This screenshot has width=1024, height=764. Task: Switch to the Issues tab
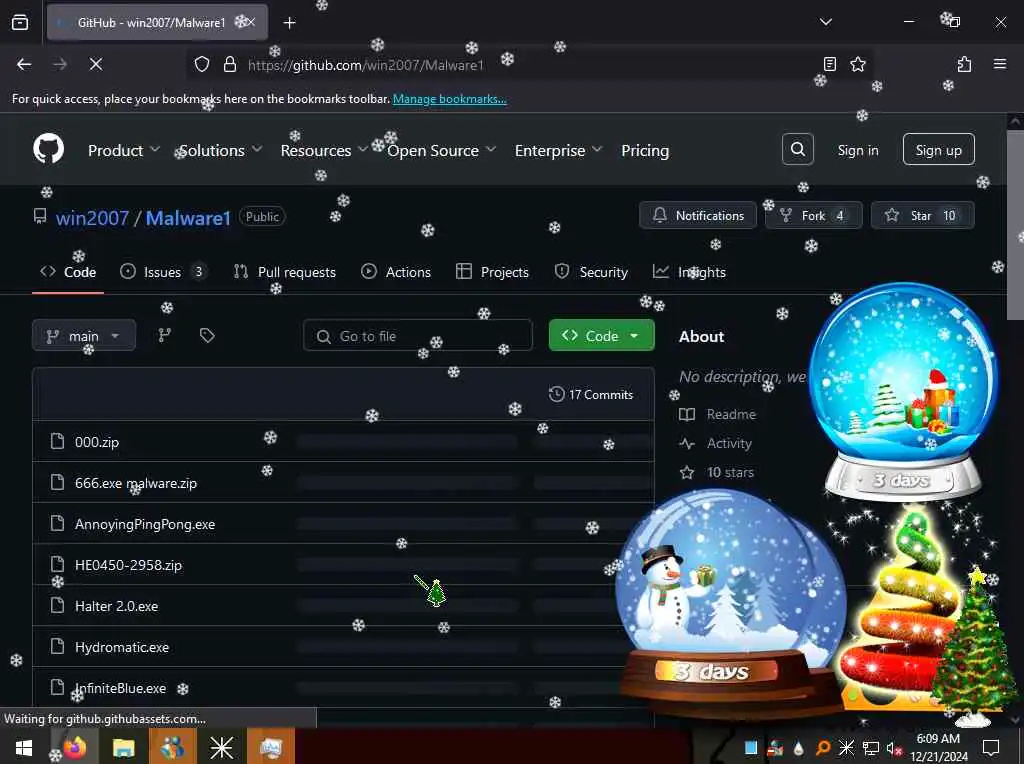tap(163, 272)
